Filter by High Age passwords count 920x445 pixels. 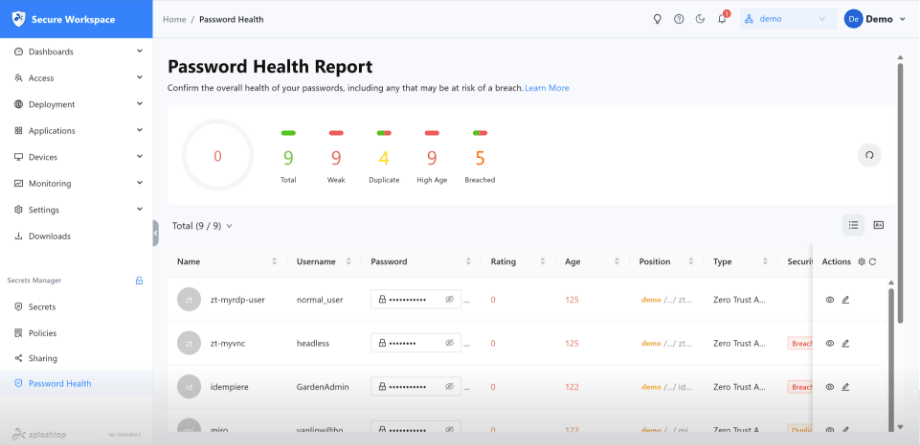pos(432,157)
